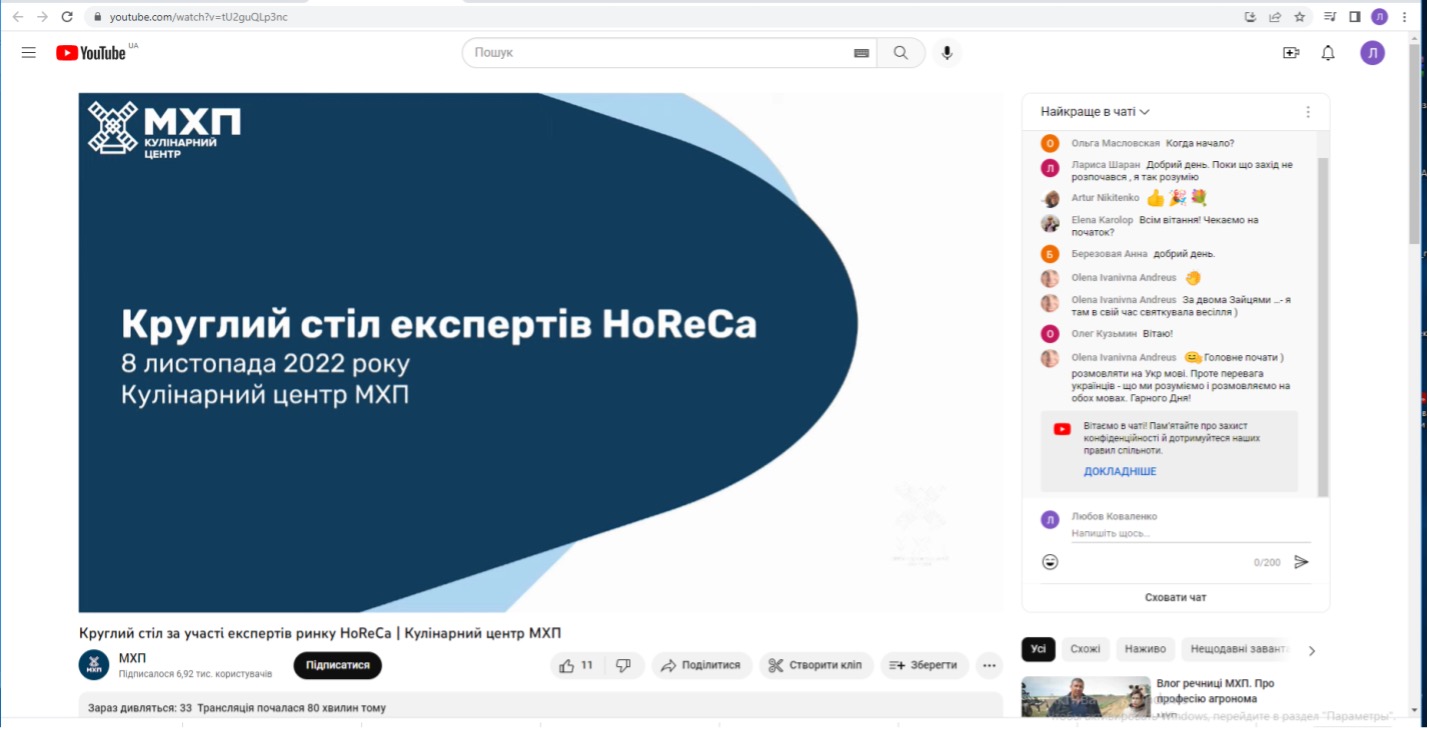Screen dimensions: 1430x730
Task: Send the chat message arrow
Action: (x=1301, y=562)
